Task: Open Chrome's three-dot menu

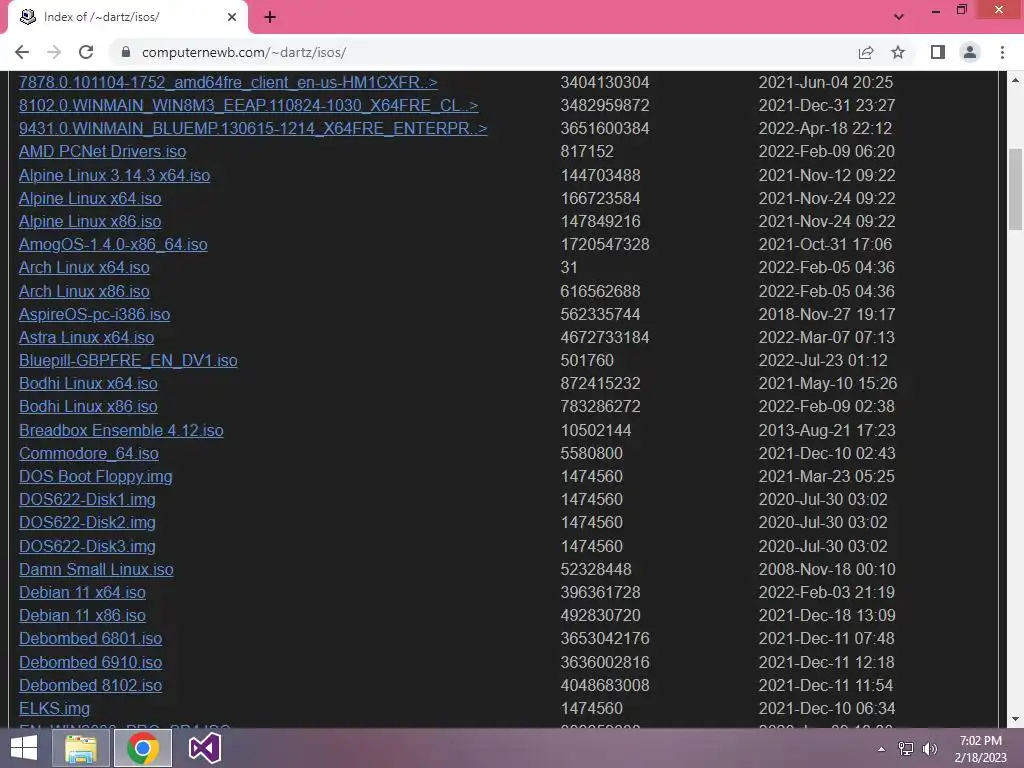Action: coord(1002,52)
